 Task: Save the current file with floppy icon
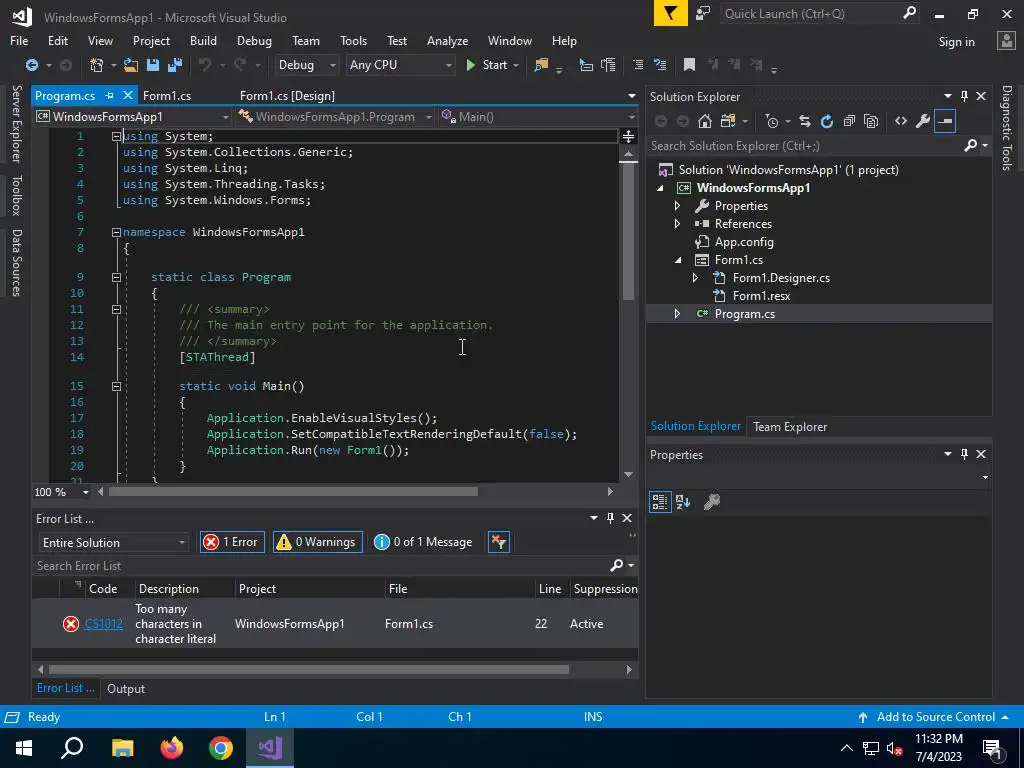[x=153, y=65]
